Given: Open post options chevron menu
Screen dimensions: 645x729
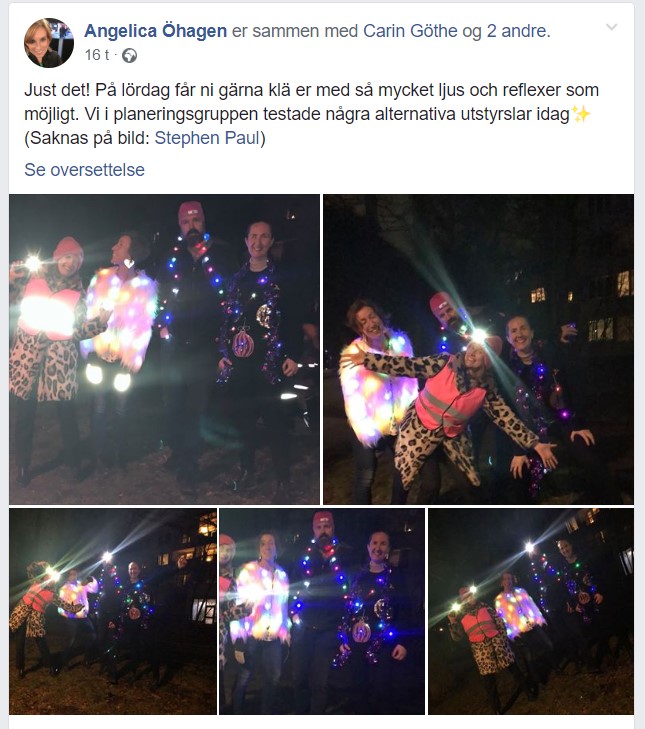Looking at the screenshot, I should (x=612, y=27).
